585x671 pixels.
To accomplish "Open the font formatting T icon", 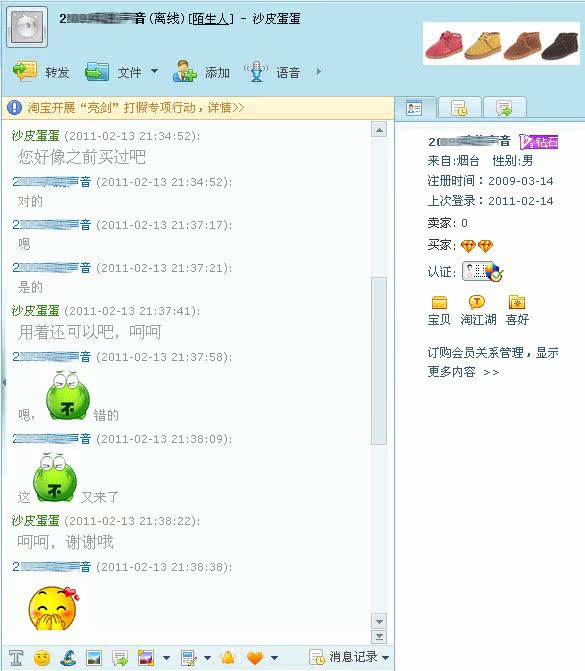I will point(16,658).
